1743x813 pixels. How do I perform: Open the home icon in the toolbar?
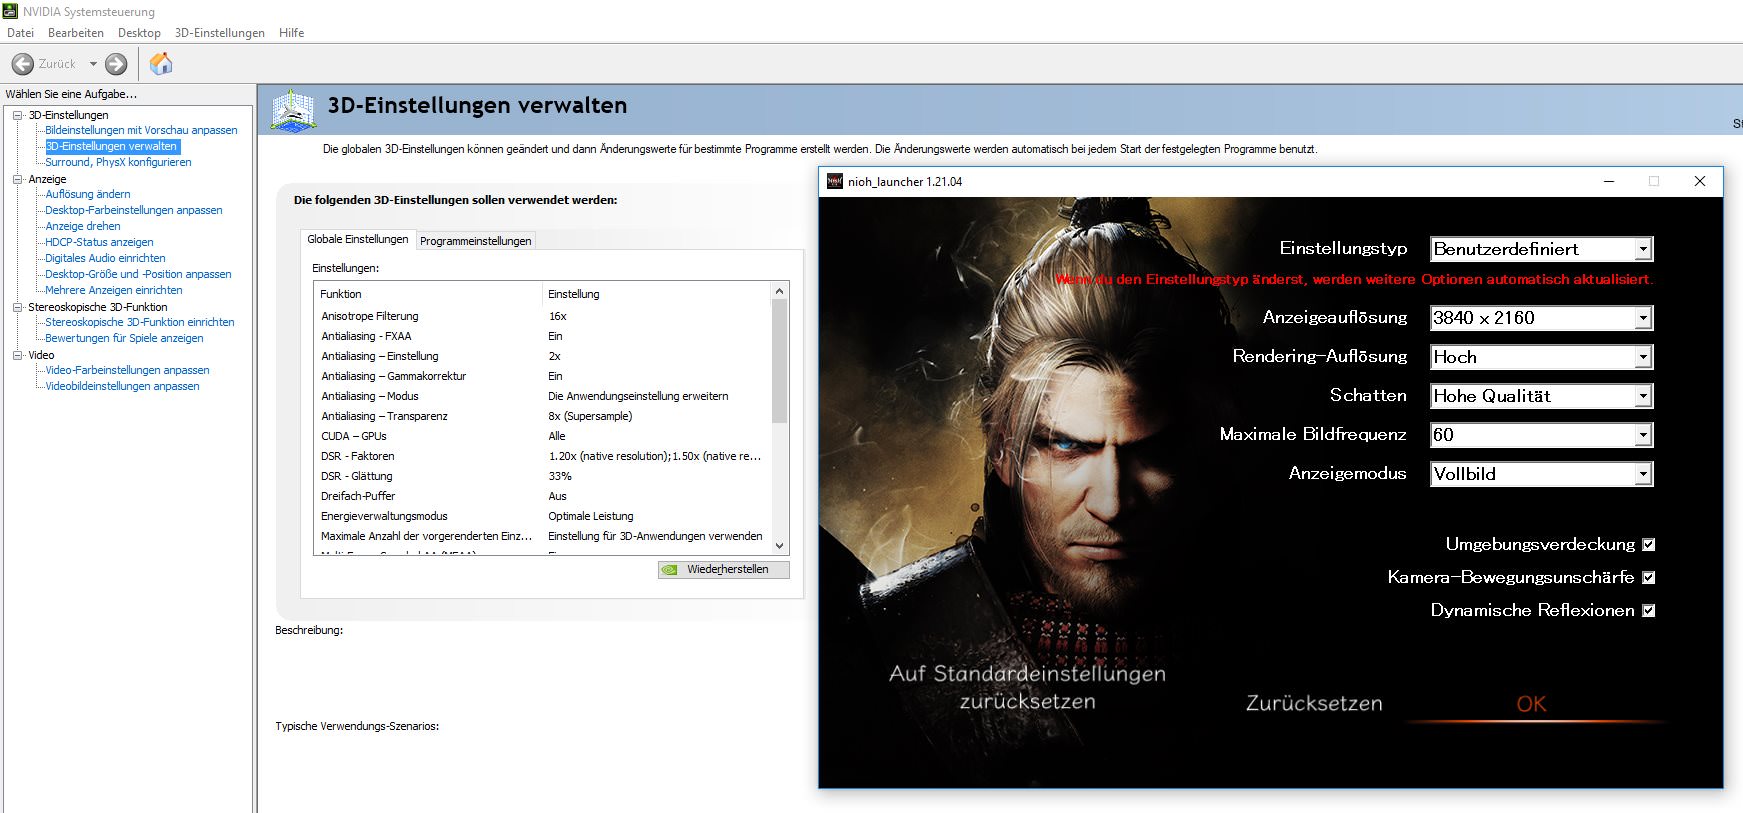pos(161,64)
